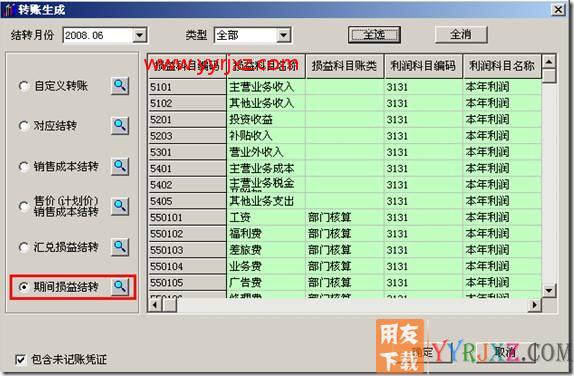
Task: Select the 期间损益结转 radio option
Action: pos(23,287)
